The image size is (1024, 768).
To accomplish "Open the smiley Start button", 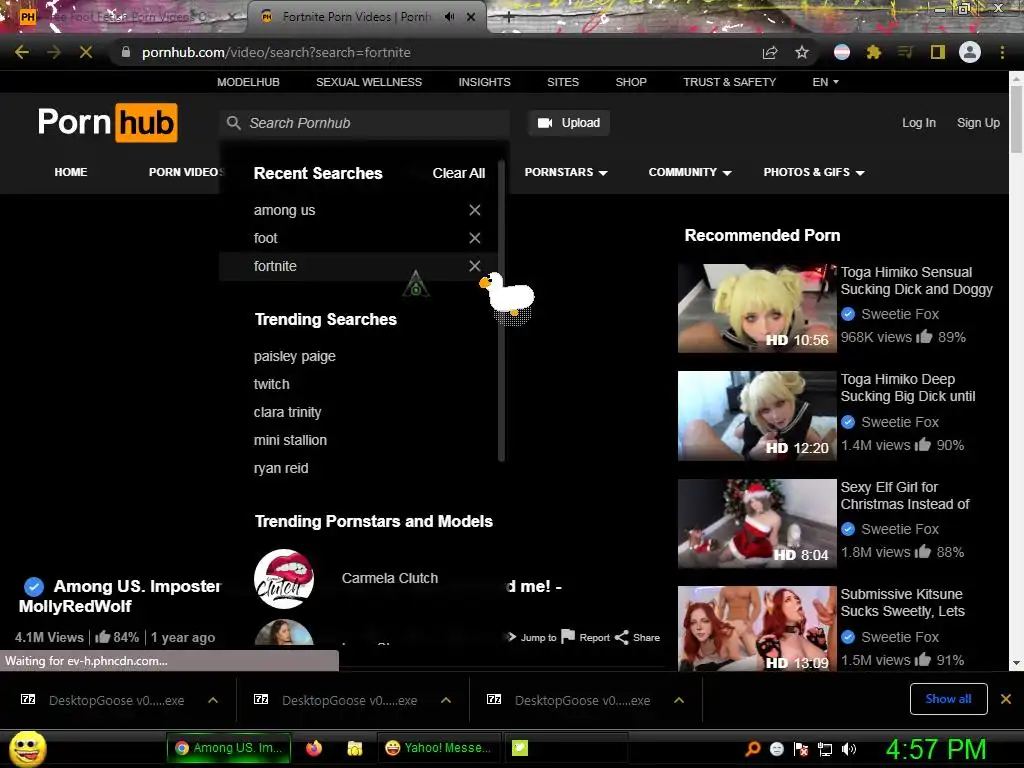I will pyautogui.click(x=27, y=749).
